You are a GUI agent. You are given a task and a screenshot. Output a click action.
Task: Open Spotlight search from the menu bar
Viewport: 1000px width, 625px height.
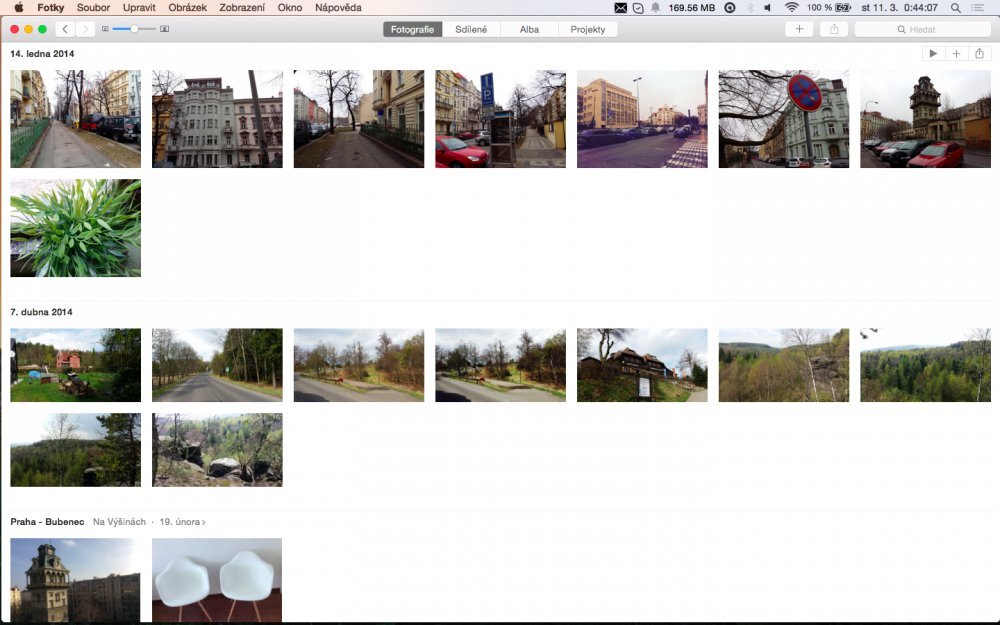pyautogui.click(x=956, y=7)
